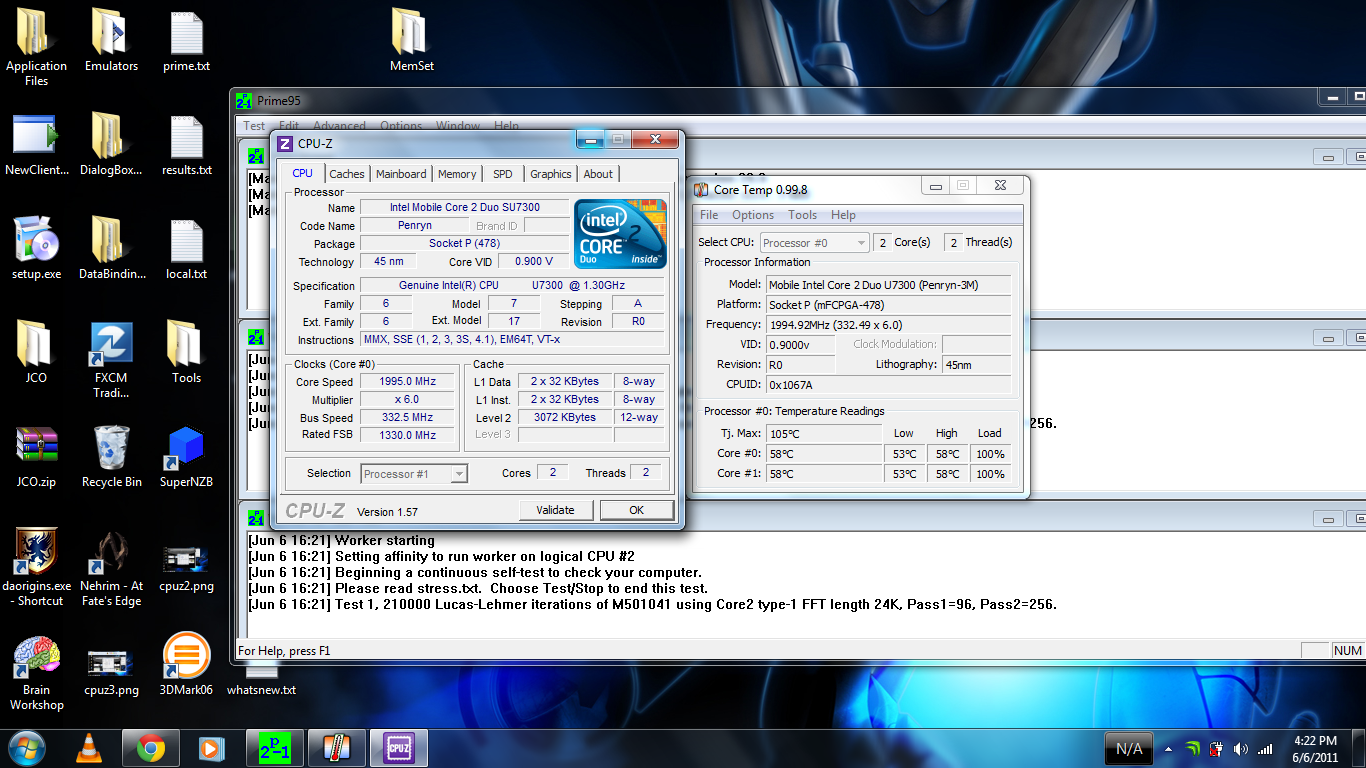Open the Emulators desktop folder
Viewport: 1366px width, 768px height.
pyautogui.click(x=111, y=40)
